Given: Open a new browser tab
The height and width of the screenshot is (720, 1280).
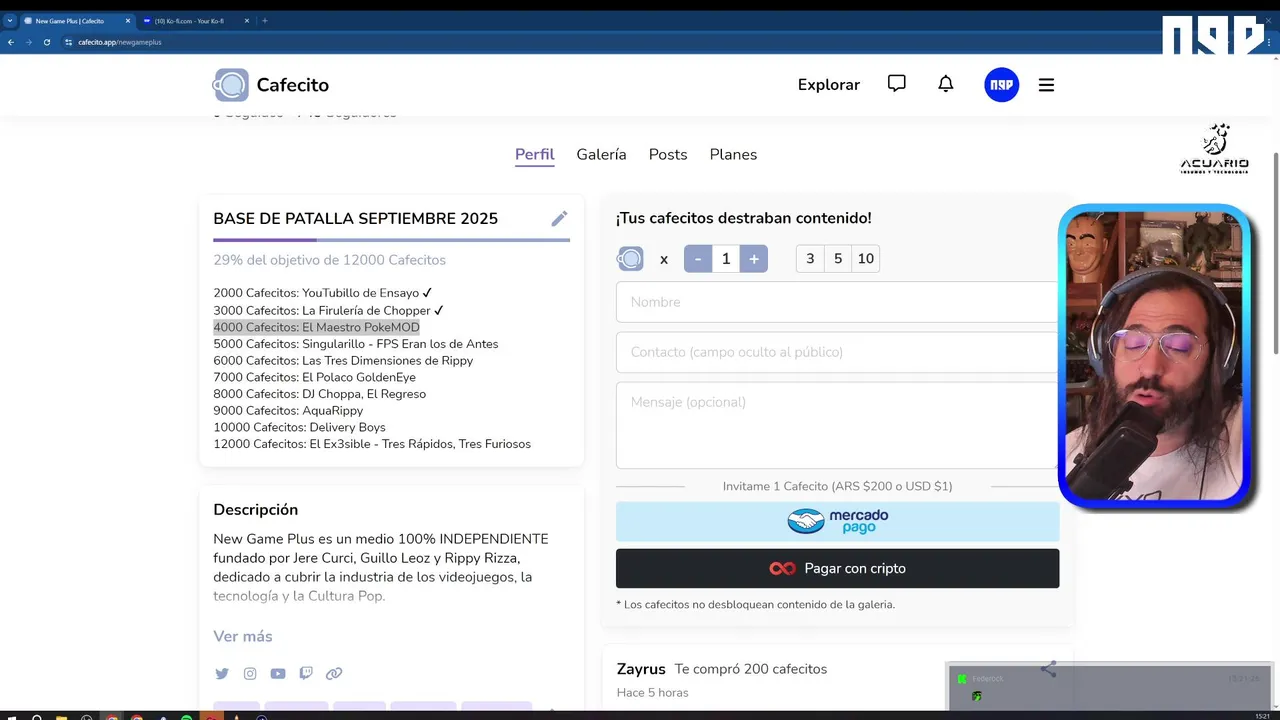Looking at the screenshot, I should pos(265,21).
